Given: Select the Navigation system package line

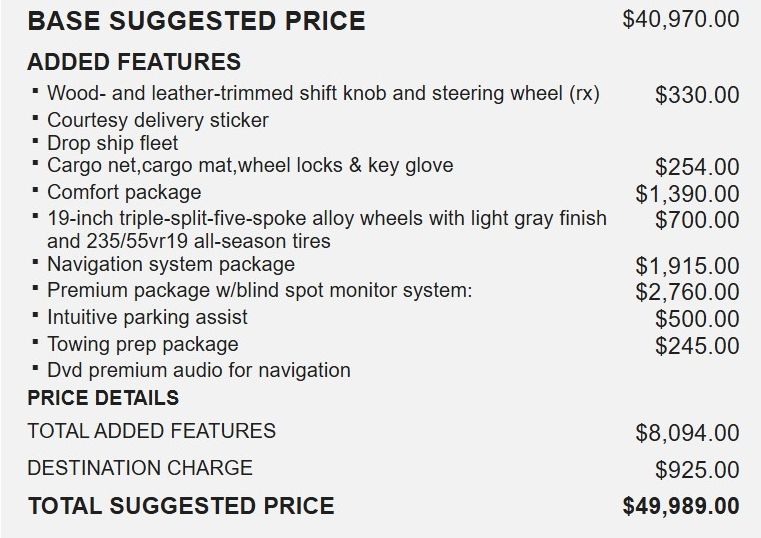Looking at the screenshot, I should tap(171, 265).
